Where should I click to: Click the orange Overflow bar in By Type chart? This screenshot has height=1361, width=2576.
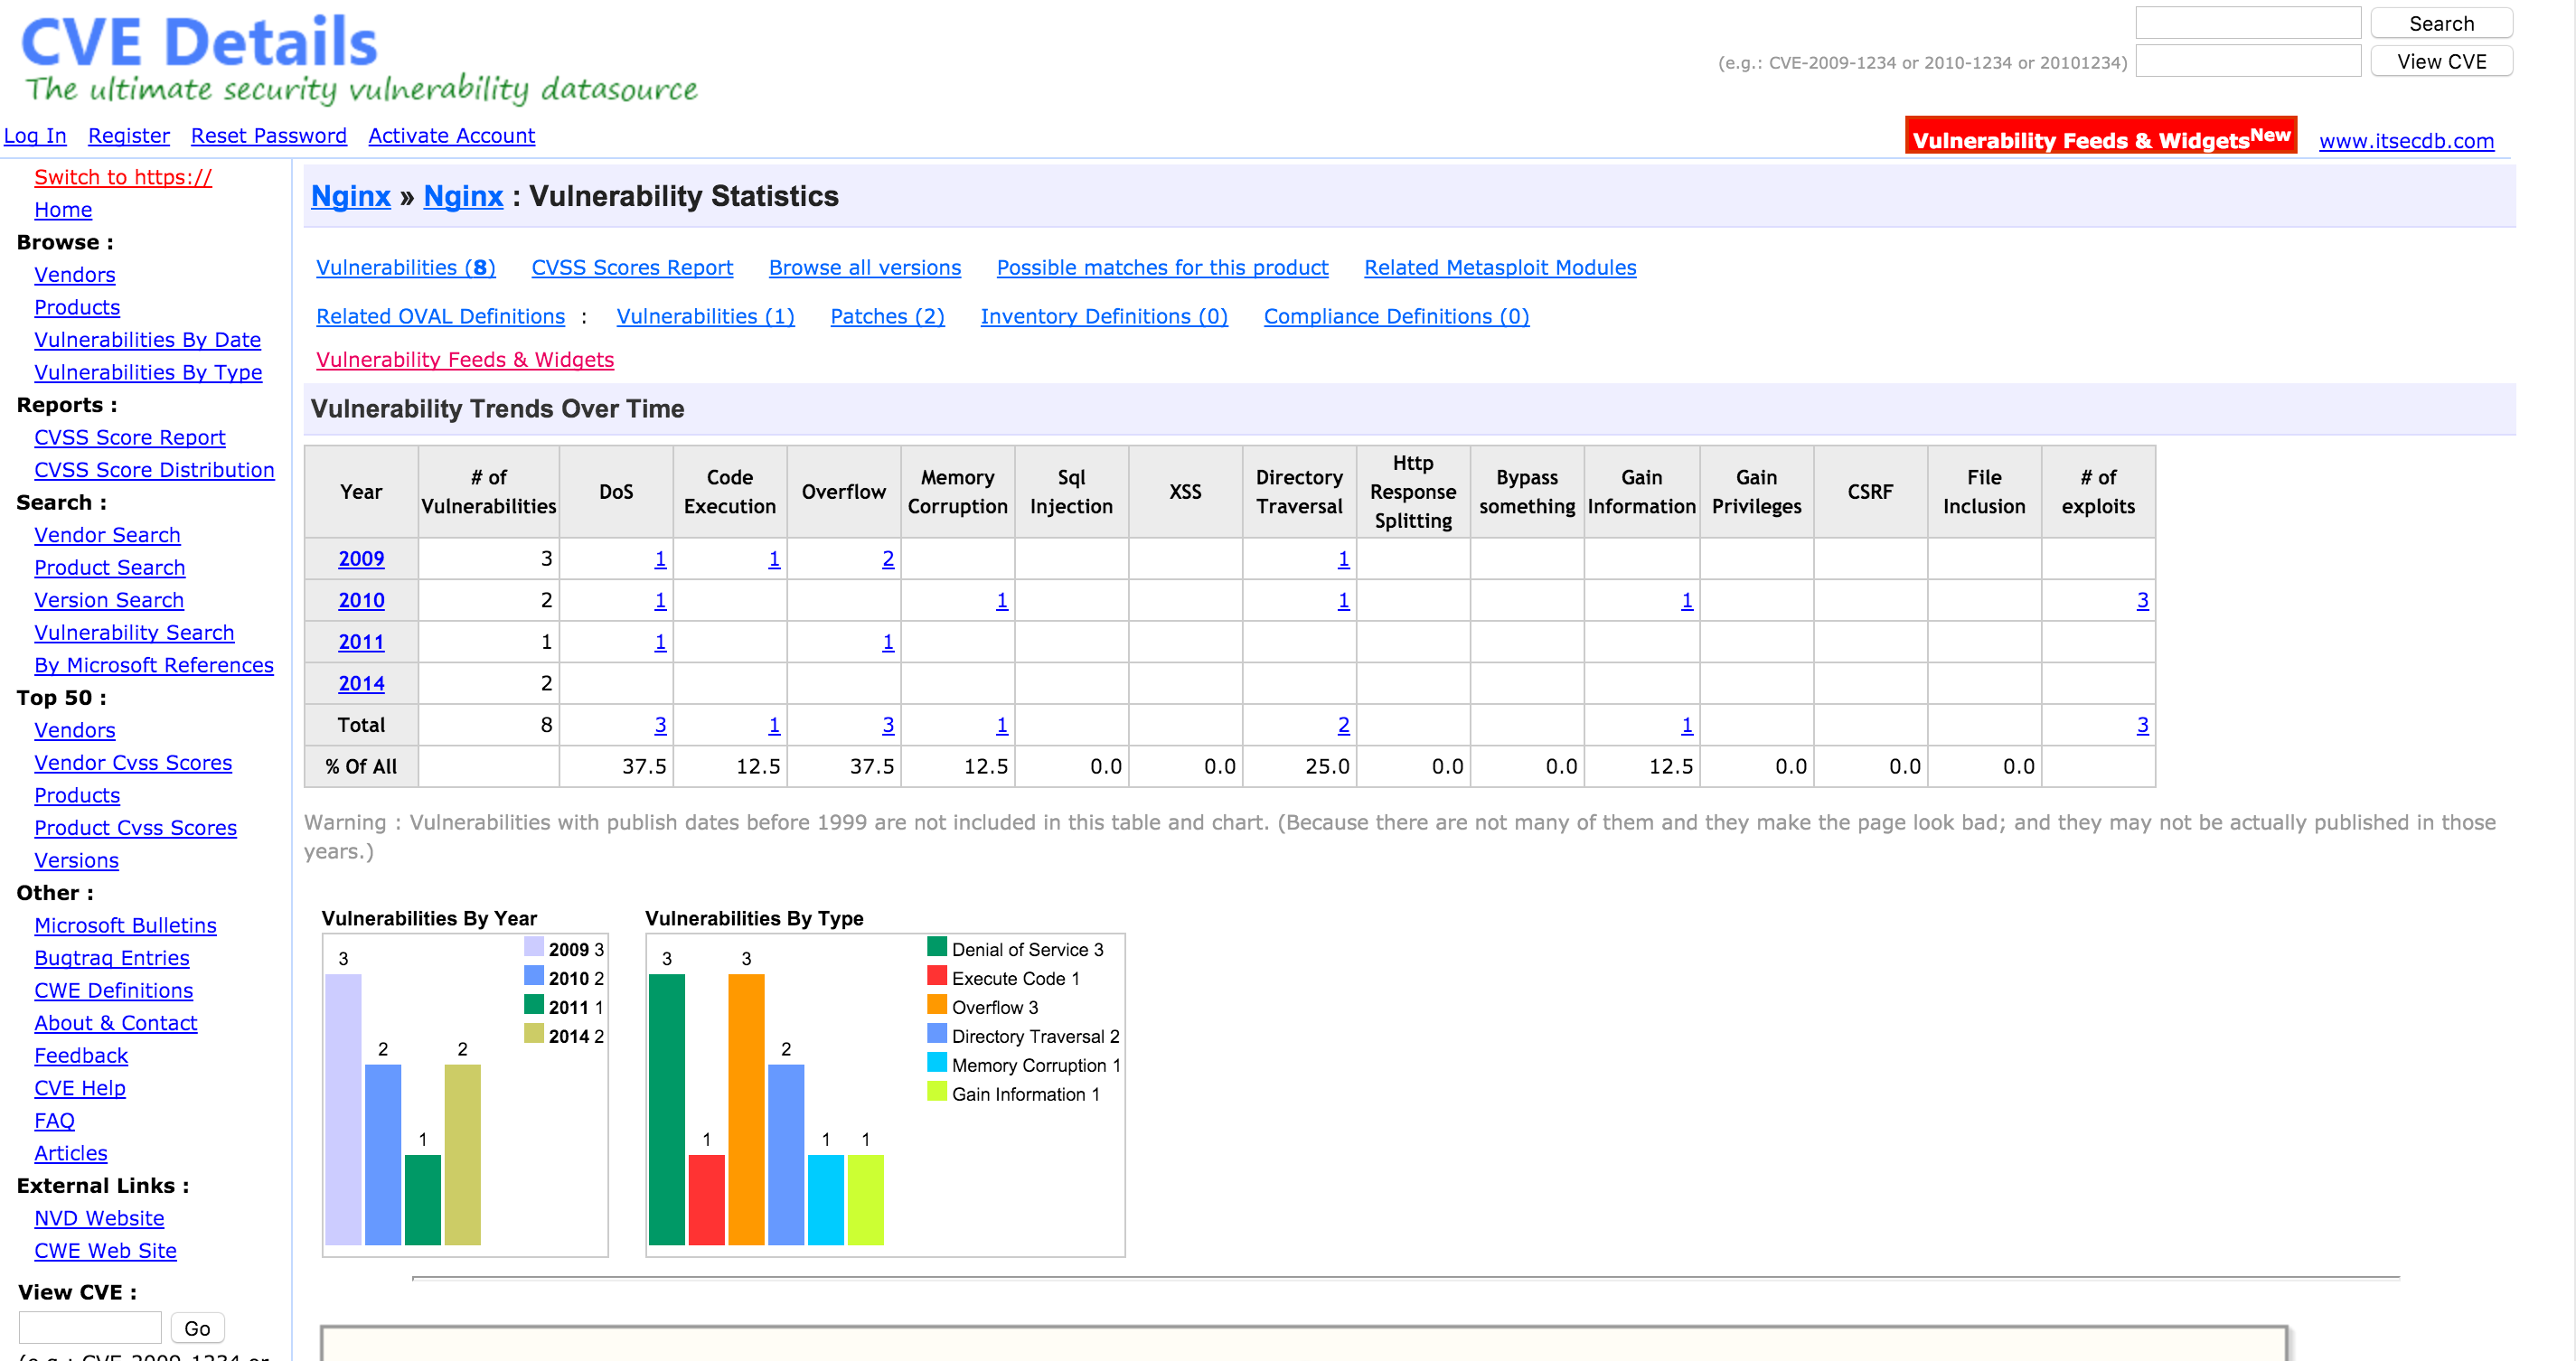tap(746, 1108)
